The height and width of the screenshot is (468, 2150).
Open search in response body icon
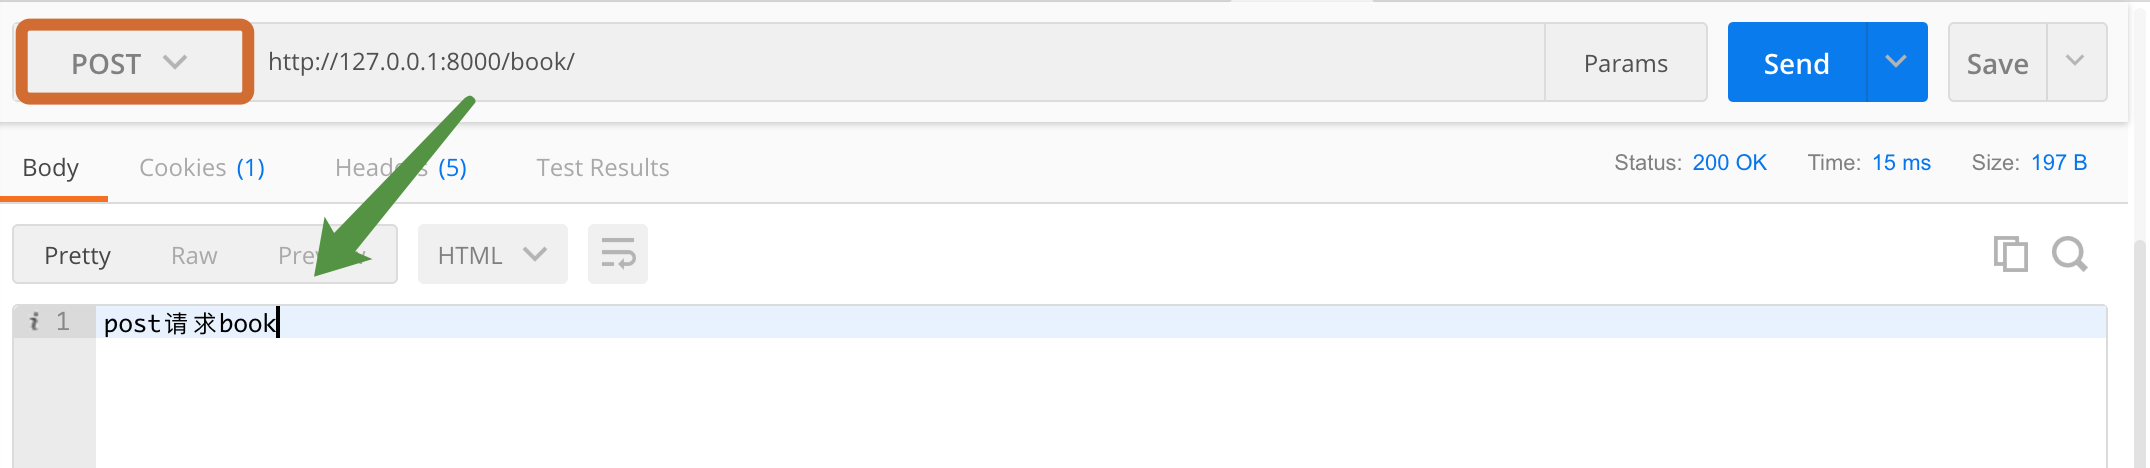2069,254
